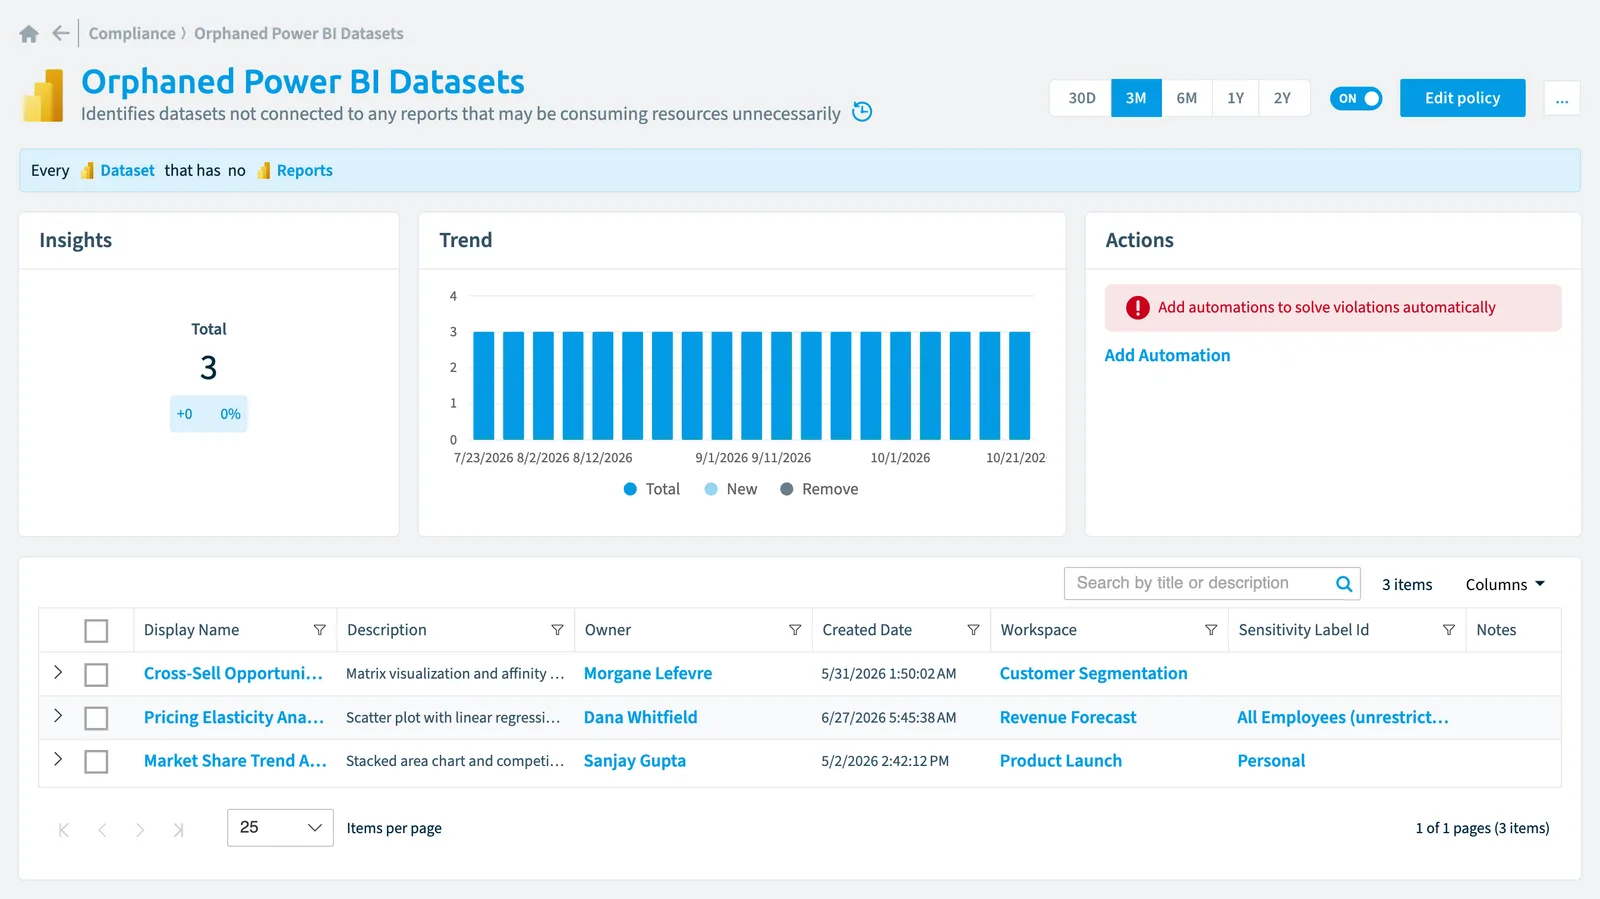Open the Customer Segmentation workspace
The width and height of the screenshot is (1600, 899).
click(1093, 674)
